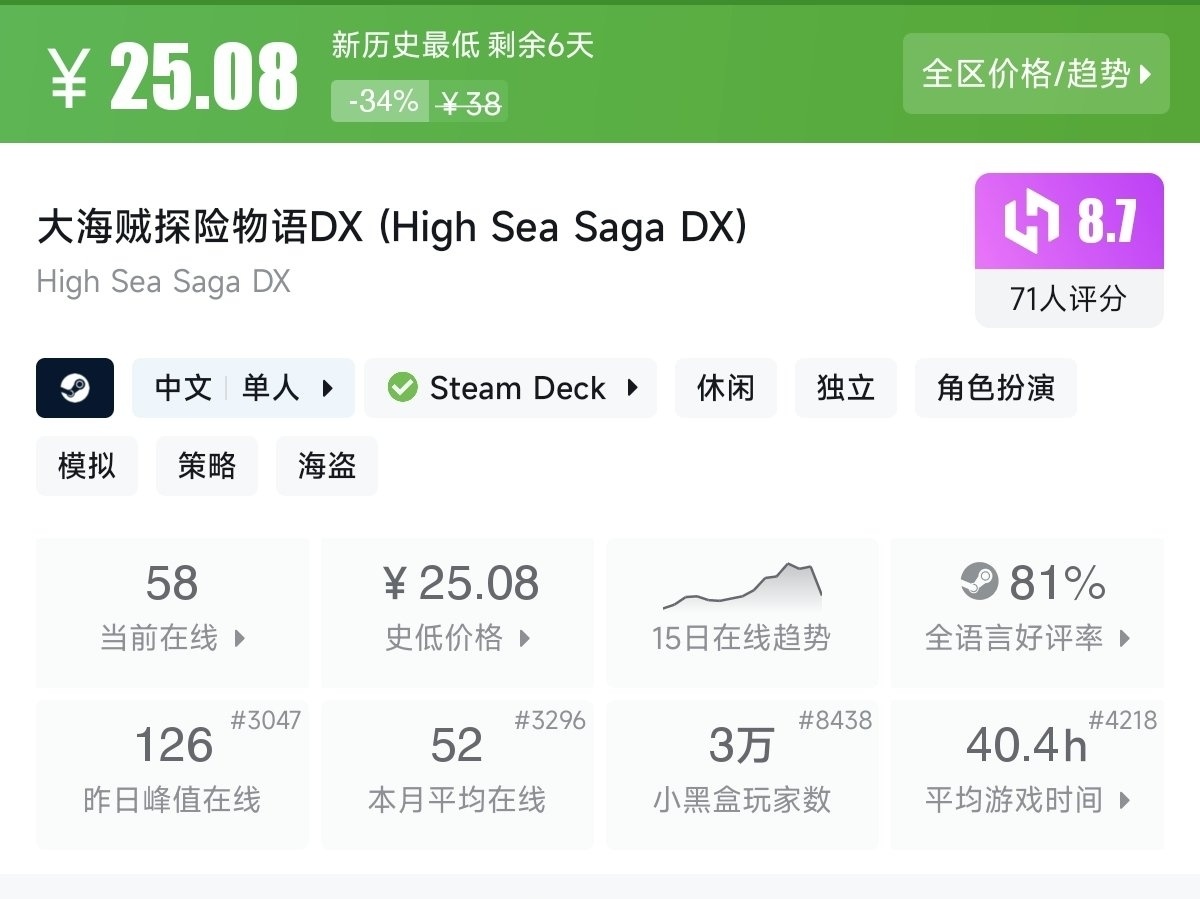Image resolution: width=1200 pixels, height=899 pixels.
Task: Click the Steam icon beside 81% rating
Action: pyautogui.click(x=979, y=582)
